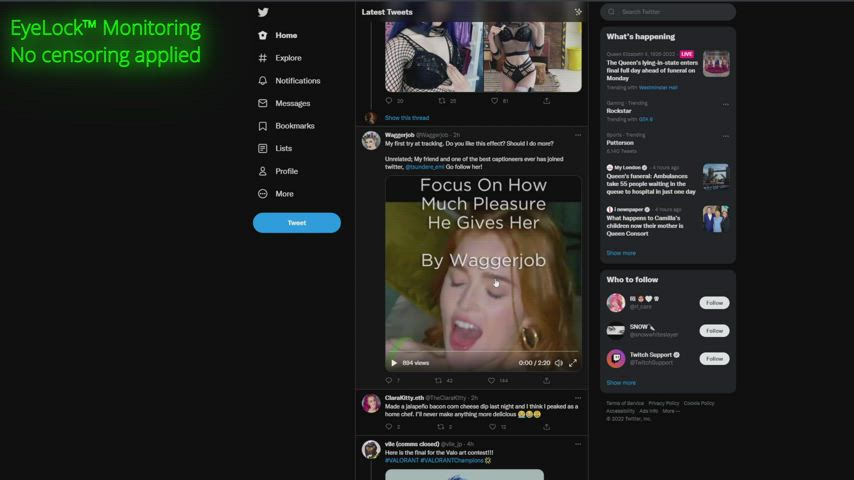Open ClaraKitty.eth's profile avatar
854x480 pixels.
pos(371,403)
